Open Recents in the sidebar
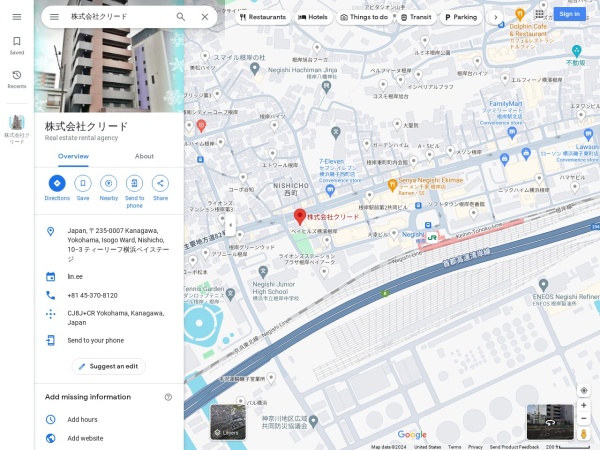This screenshot has width=600, height=450. click(x=17, y=79)
